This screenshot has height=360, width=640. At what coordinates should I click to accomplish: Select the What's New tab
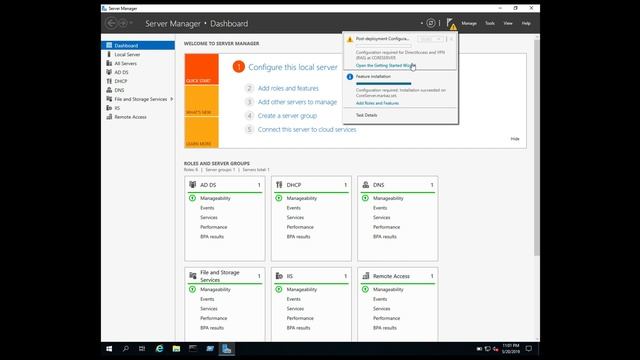click(x=202, y=100)
